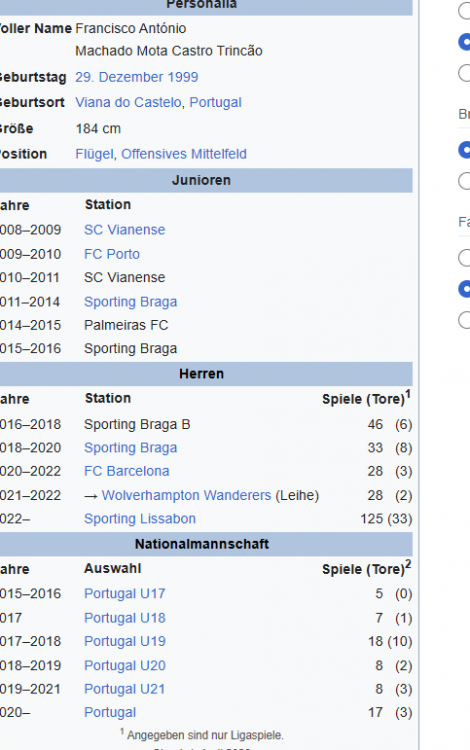Select the unchecked radio button under Br heading
The height and width of the screenshot is (750, 470).
(x=464, y=181)
